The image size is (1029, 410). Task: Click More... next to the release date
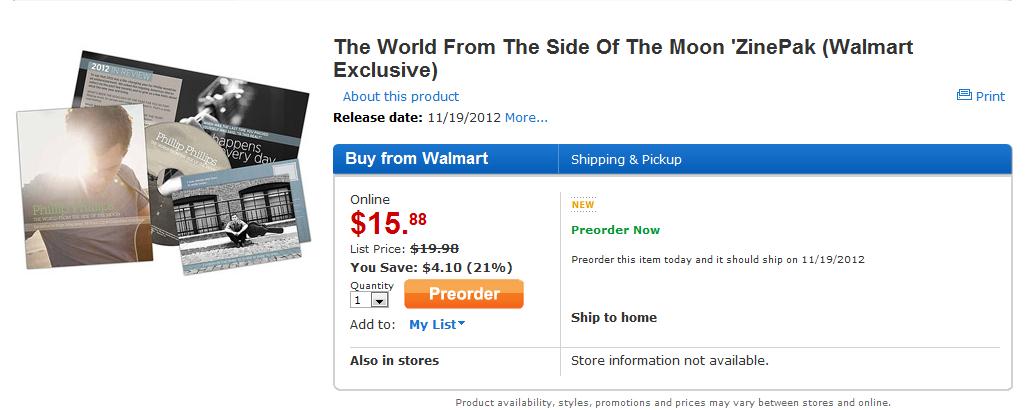[526, 118]
